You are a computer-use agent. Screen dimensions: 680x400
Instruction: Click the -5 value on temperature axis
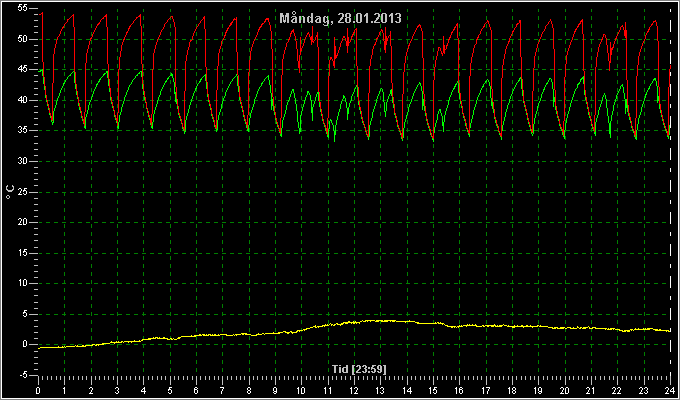[x=24, y=375]
